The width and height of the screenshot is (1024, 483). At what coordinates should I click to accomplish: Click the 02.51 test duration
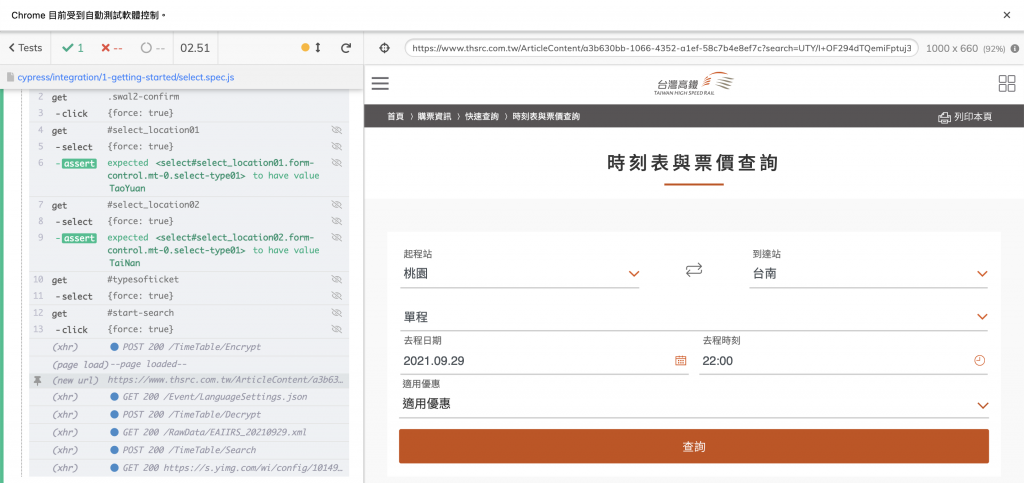tap(195, 48)
